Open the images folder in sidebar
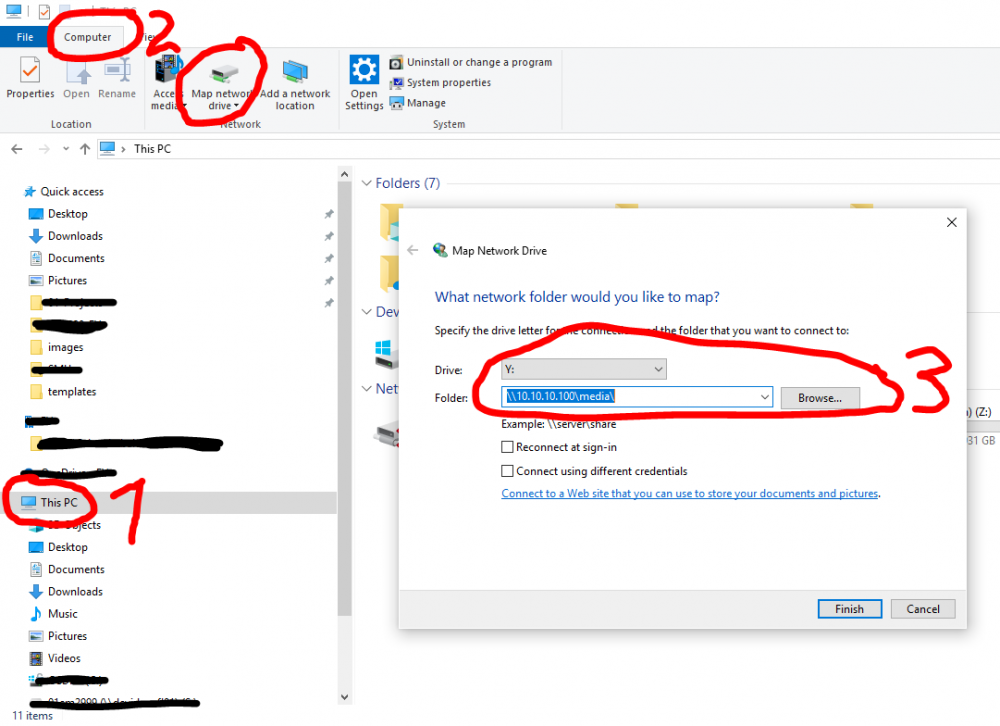The image size is (1000, 726). point(57,347)
